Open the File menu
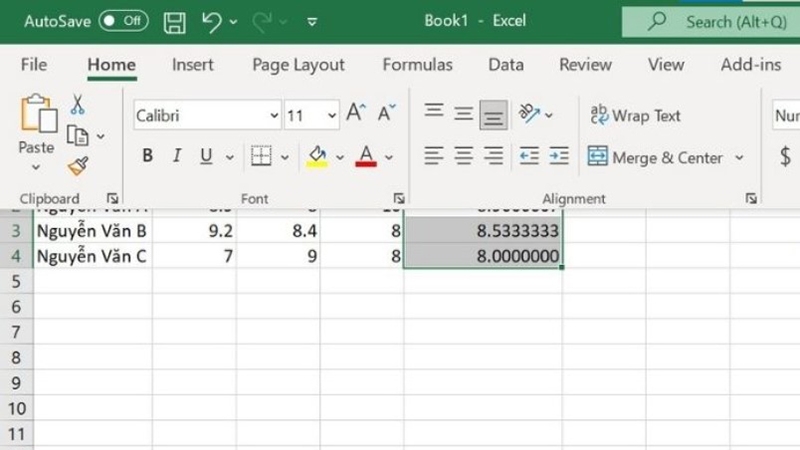 (x=34, y=65)
